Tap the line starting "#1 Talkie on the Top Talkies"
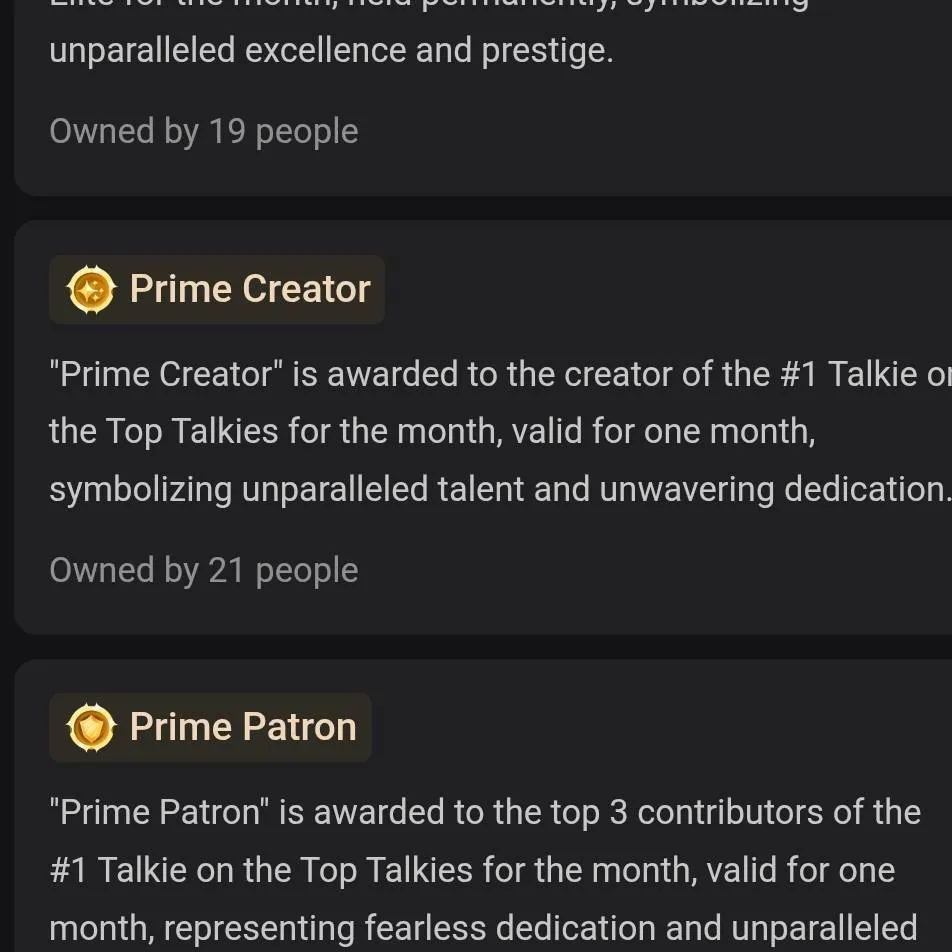 470,870
